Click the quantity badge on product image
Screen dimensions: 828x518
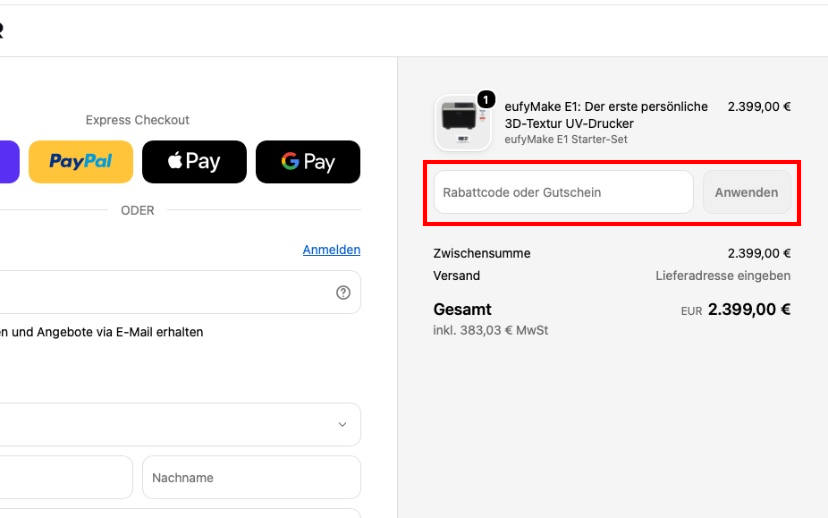tap(486, 99)
